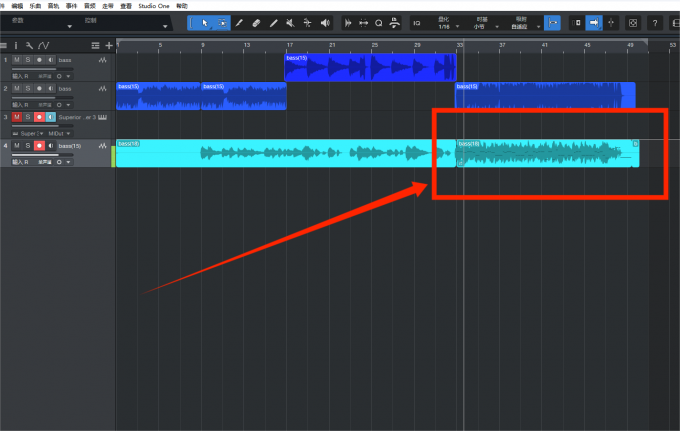
Task: Expand the control dropdown arrow
Action: (x=165, y=27)
